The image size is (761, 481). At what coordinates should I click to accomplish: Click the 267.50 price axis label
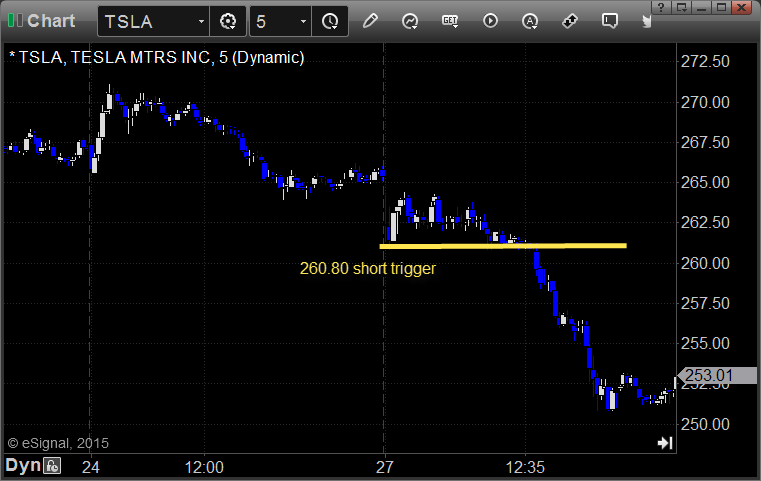705,142
